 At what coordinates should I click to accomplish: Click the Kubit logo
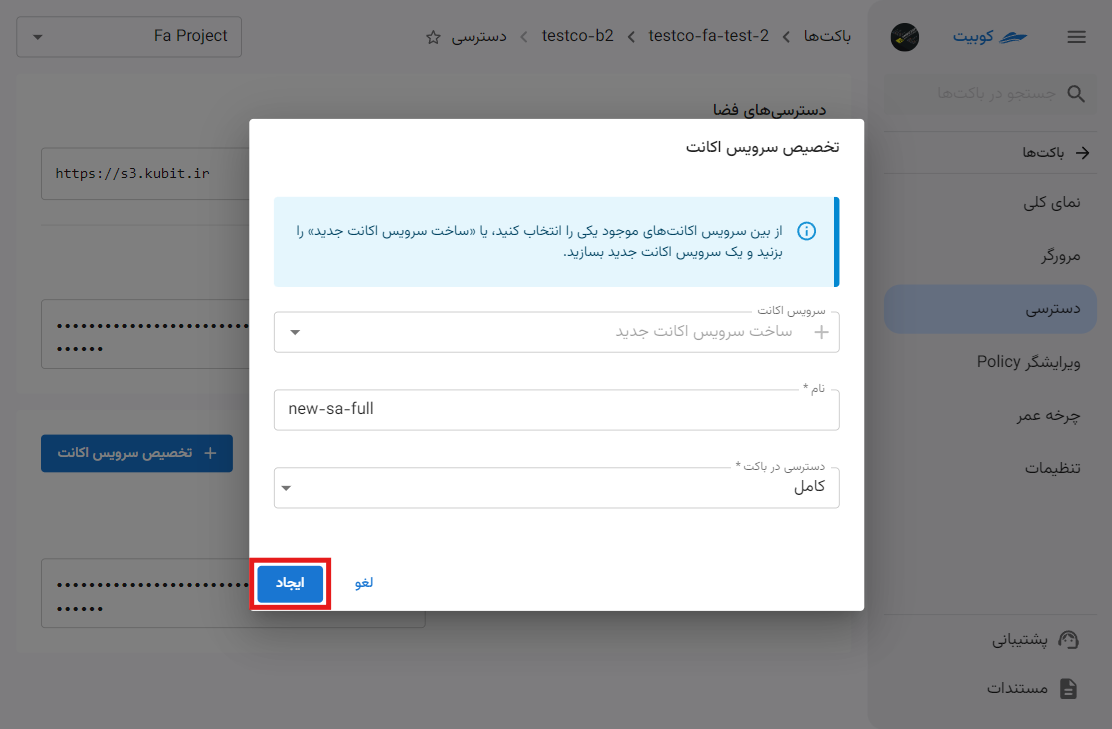click(990, 37)
